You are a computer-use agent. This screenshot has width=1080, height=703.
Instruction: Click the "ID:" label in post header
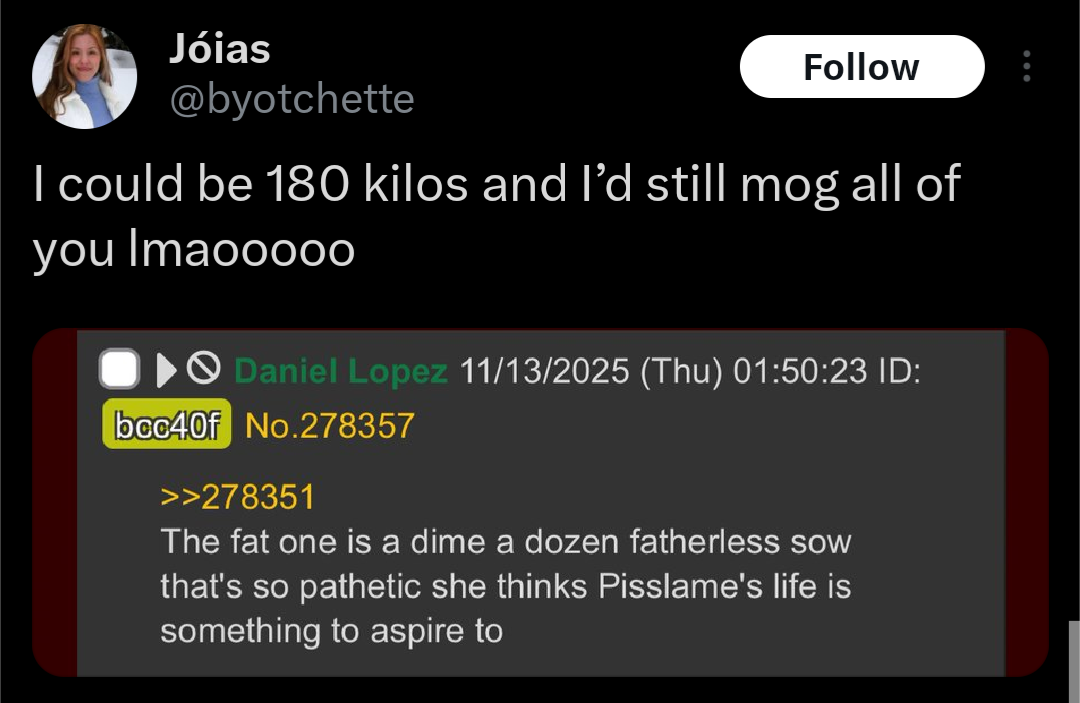click(898, 372)
